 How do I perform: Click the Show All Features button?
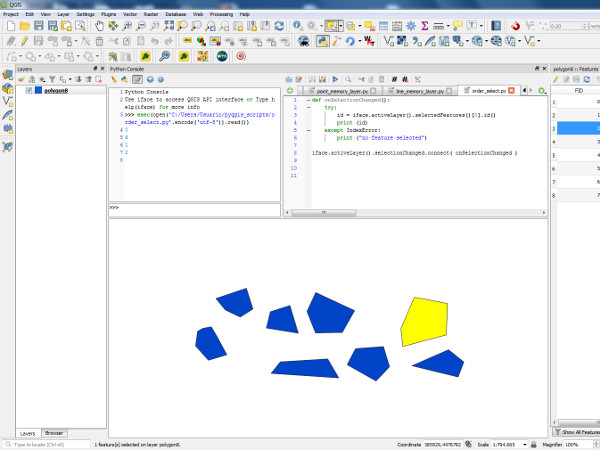click(577, 432)
